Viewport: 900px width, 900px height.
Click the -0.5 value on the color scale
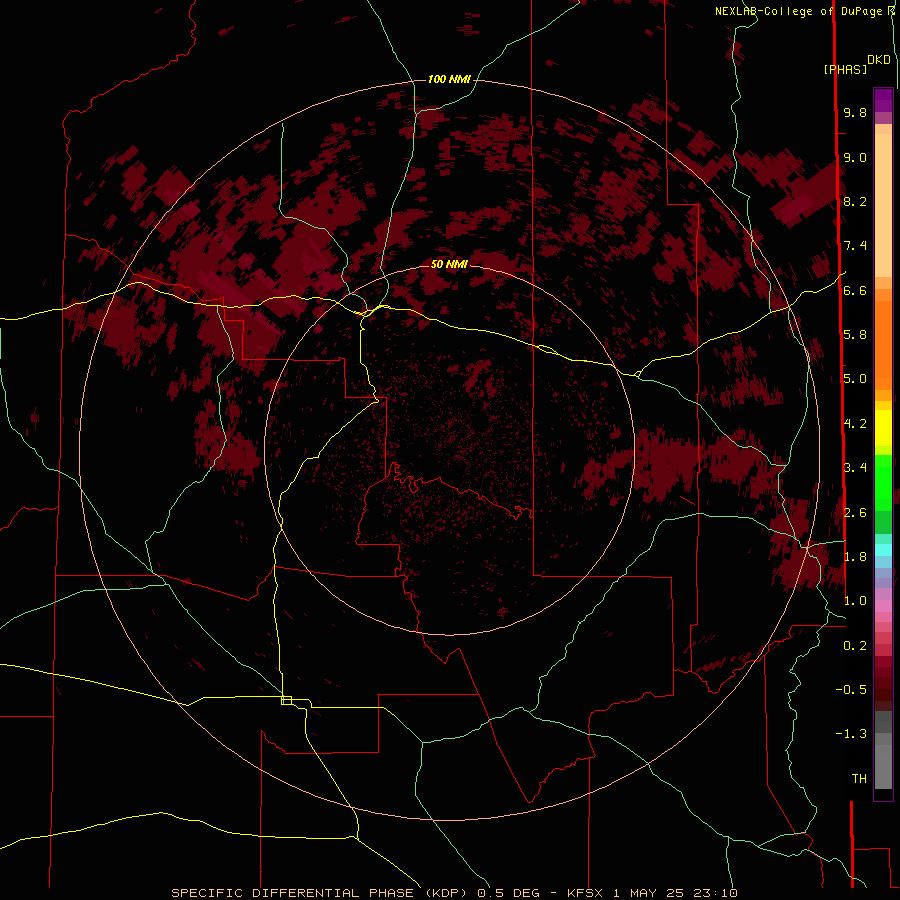click(x=851, y=690)
